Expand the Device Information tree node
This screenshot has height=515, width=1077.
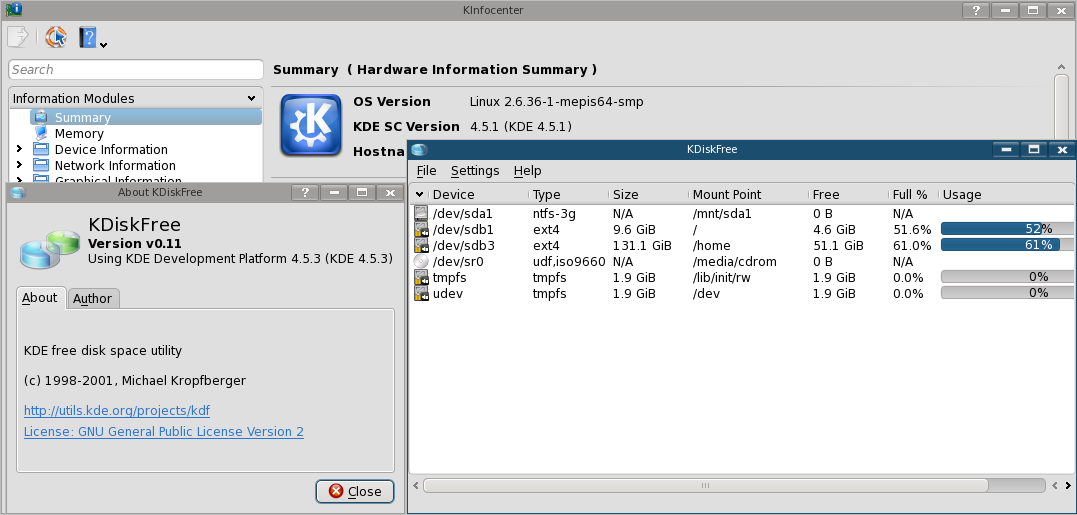pyautogui.click(x=19, y=149)
